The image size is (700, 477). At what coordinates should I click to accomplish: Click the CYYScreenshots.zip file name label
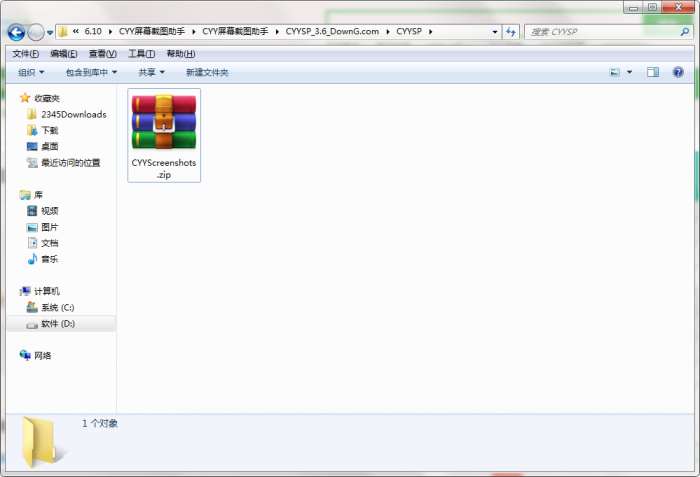[164, 168]
